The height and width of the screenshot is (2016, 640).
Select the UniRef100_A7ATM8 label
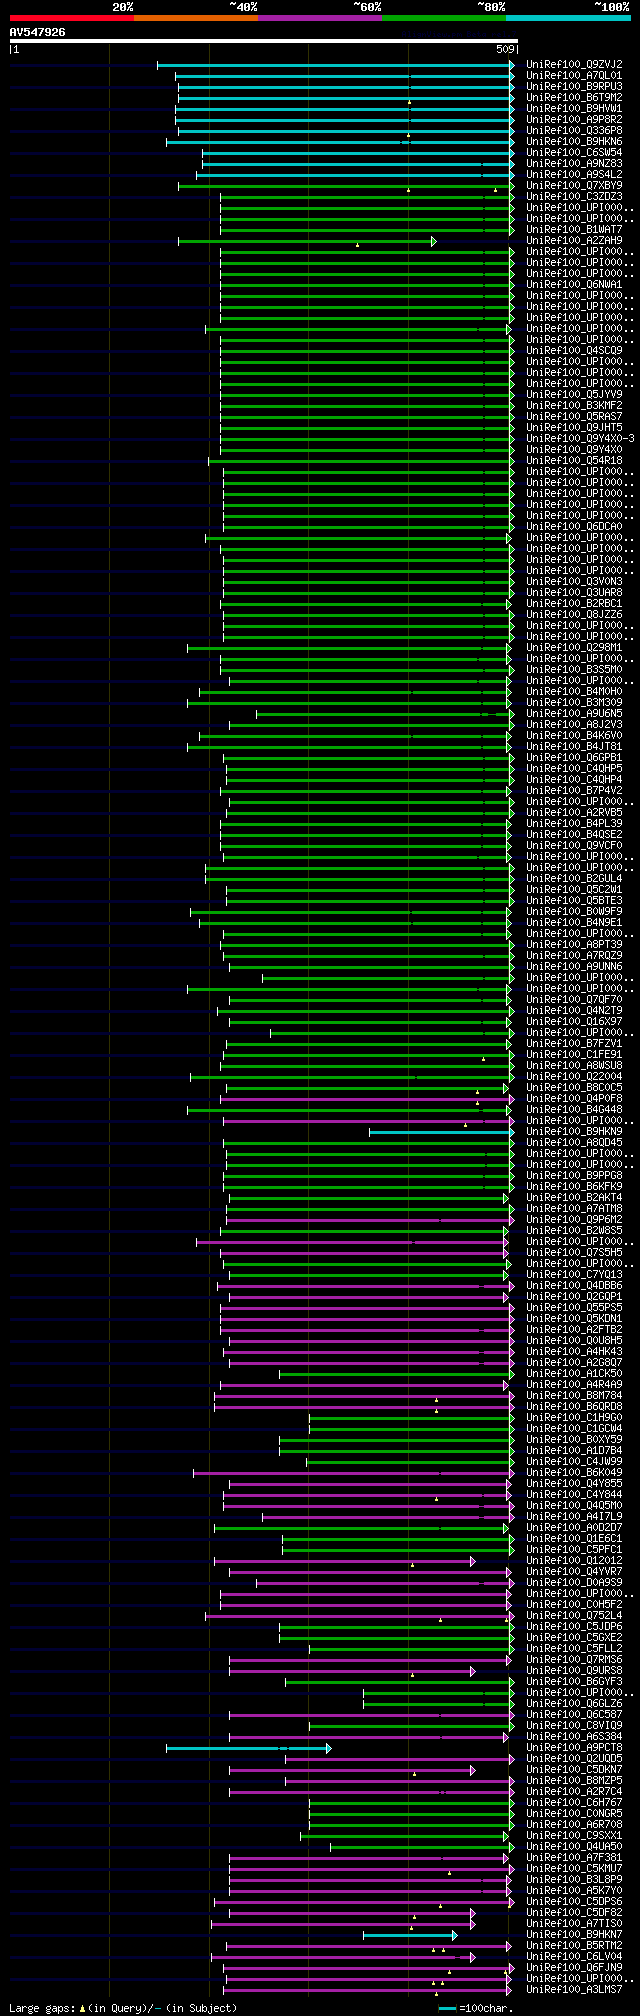(574, 1209)
